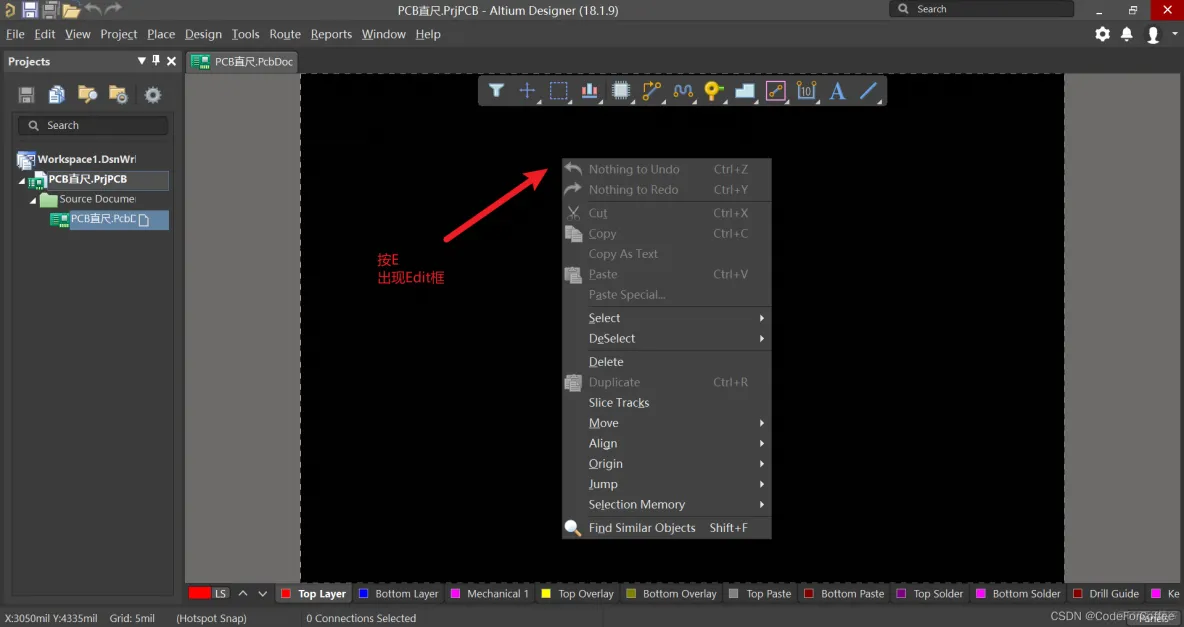Open the Projects panel gear settings

[153, 94]
